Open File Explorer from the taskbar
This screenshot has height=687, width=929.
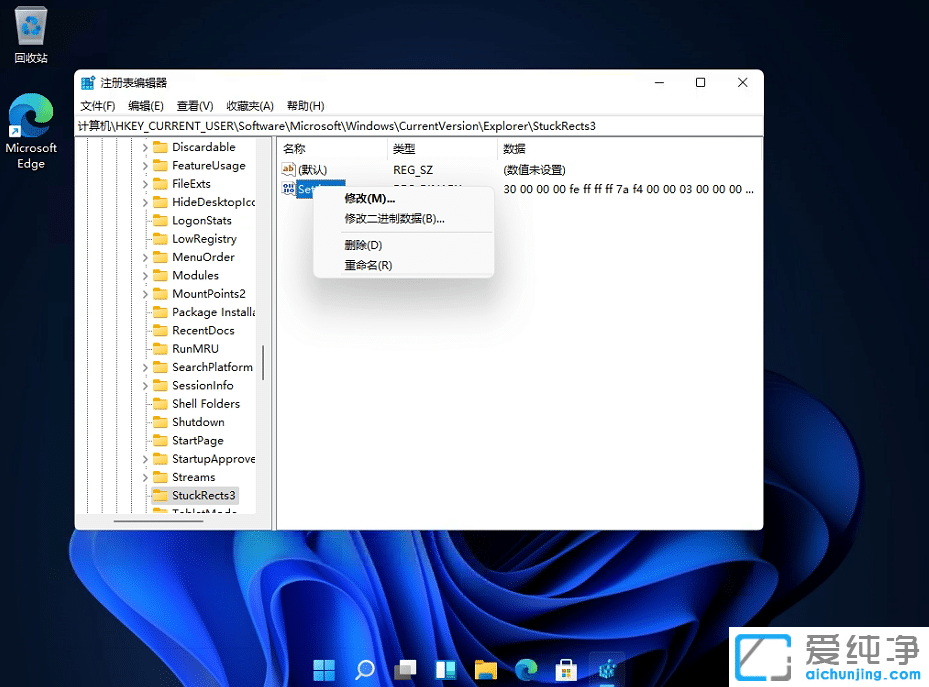(x=485, y=669)
